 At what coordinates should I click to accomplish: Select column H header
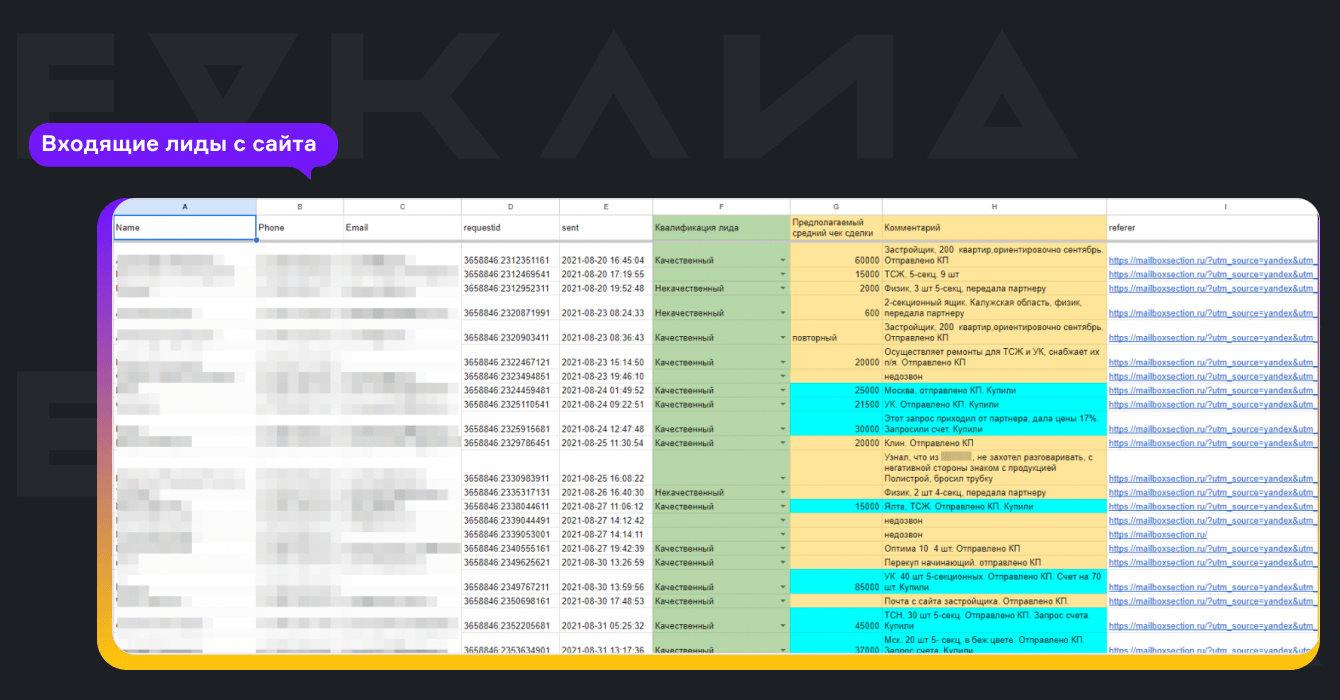994,207
